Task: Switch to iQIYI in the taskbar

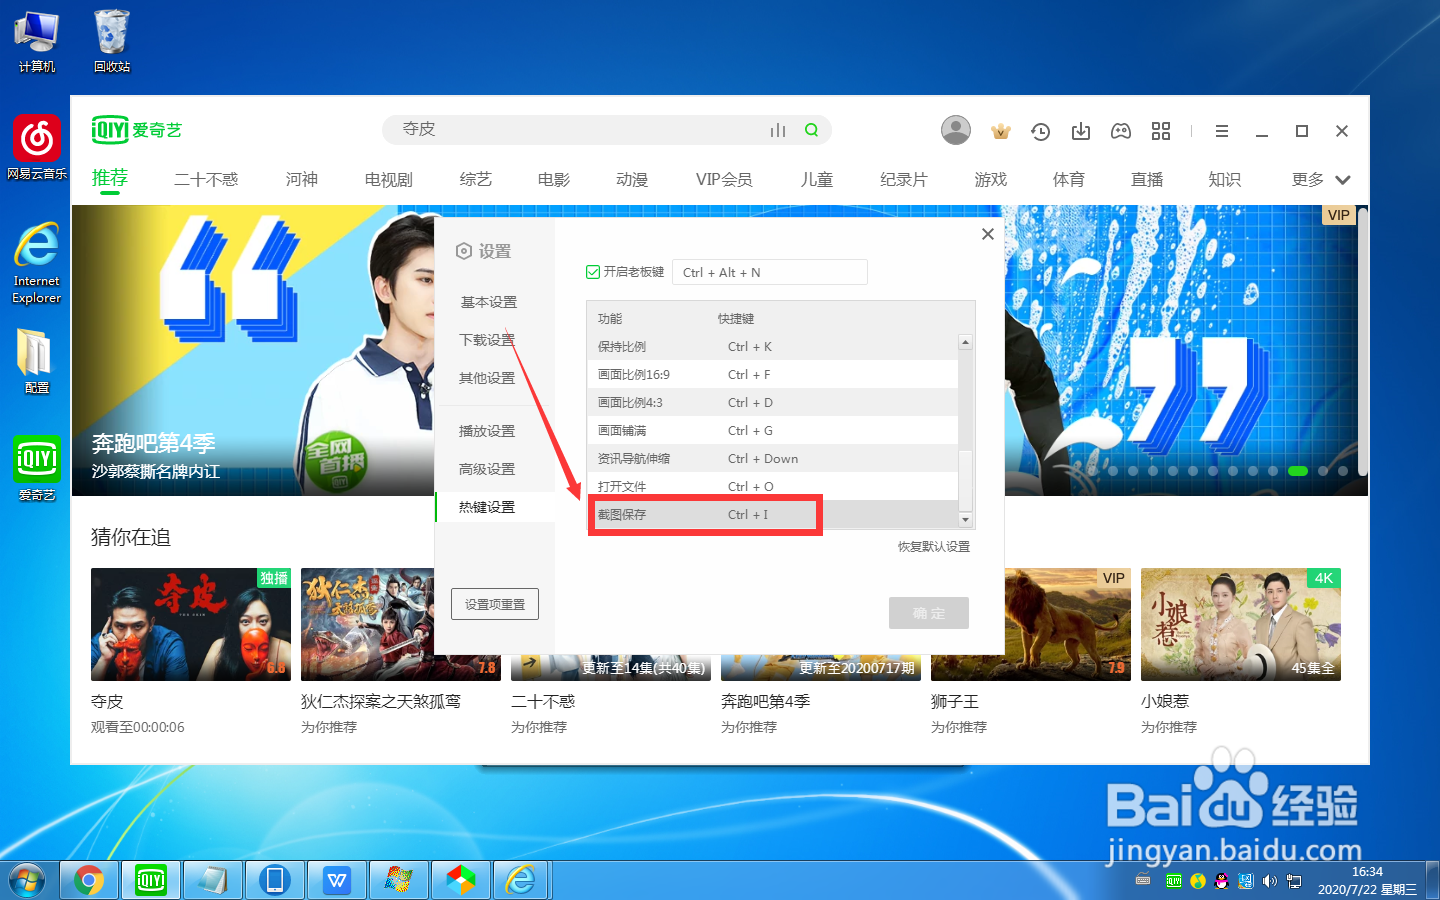Action: (151, 880)
